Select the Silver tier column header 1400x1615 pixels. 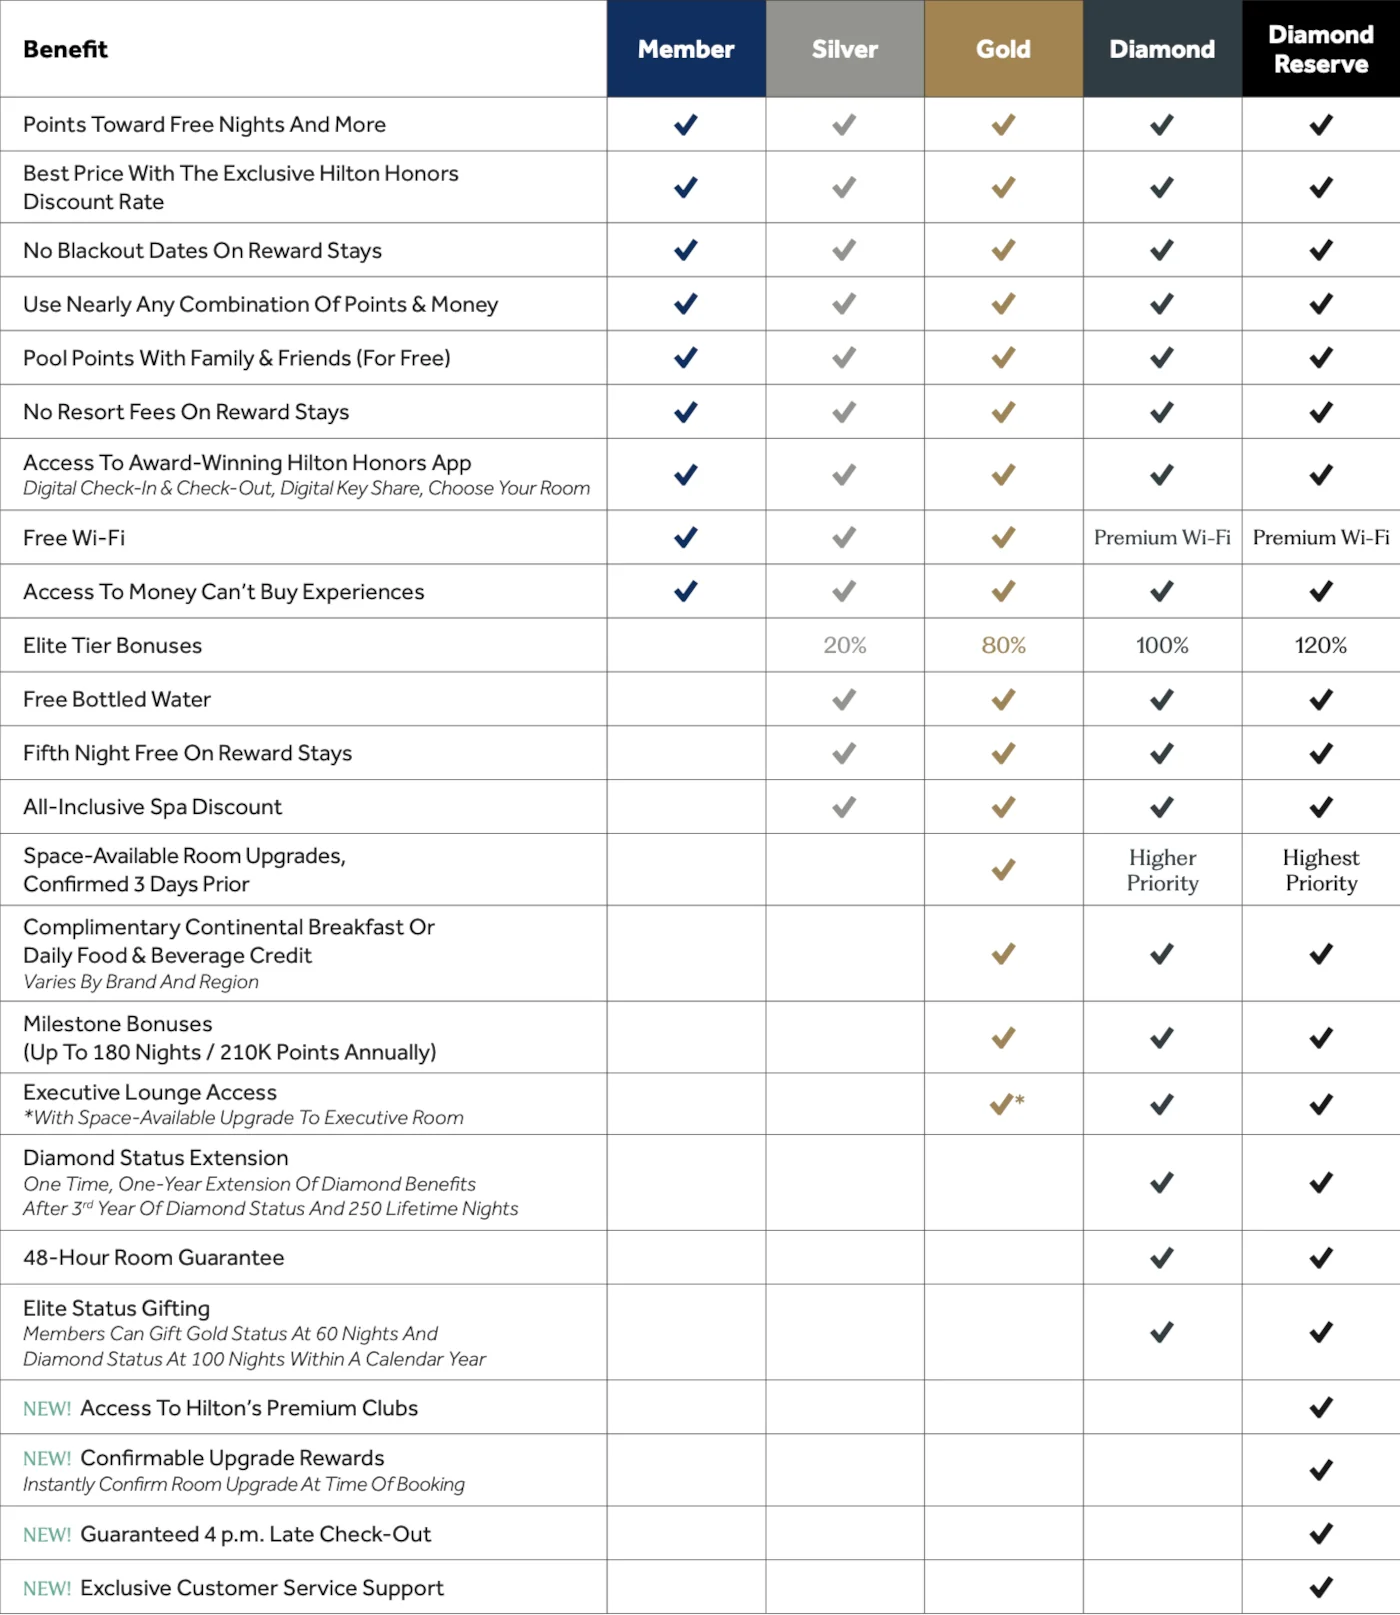click(845, 49)
